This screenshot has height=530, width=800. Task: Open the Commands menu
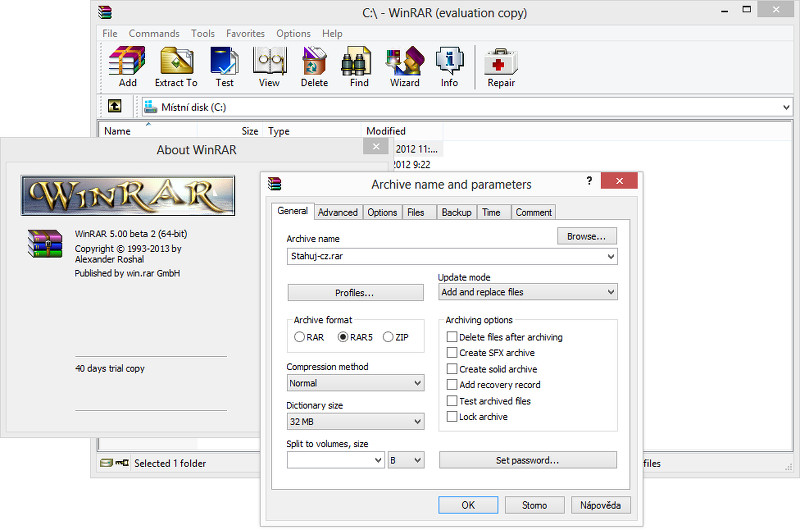click(154, 33)
